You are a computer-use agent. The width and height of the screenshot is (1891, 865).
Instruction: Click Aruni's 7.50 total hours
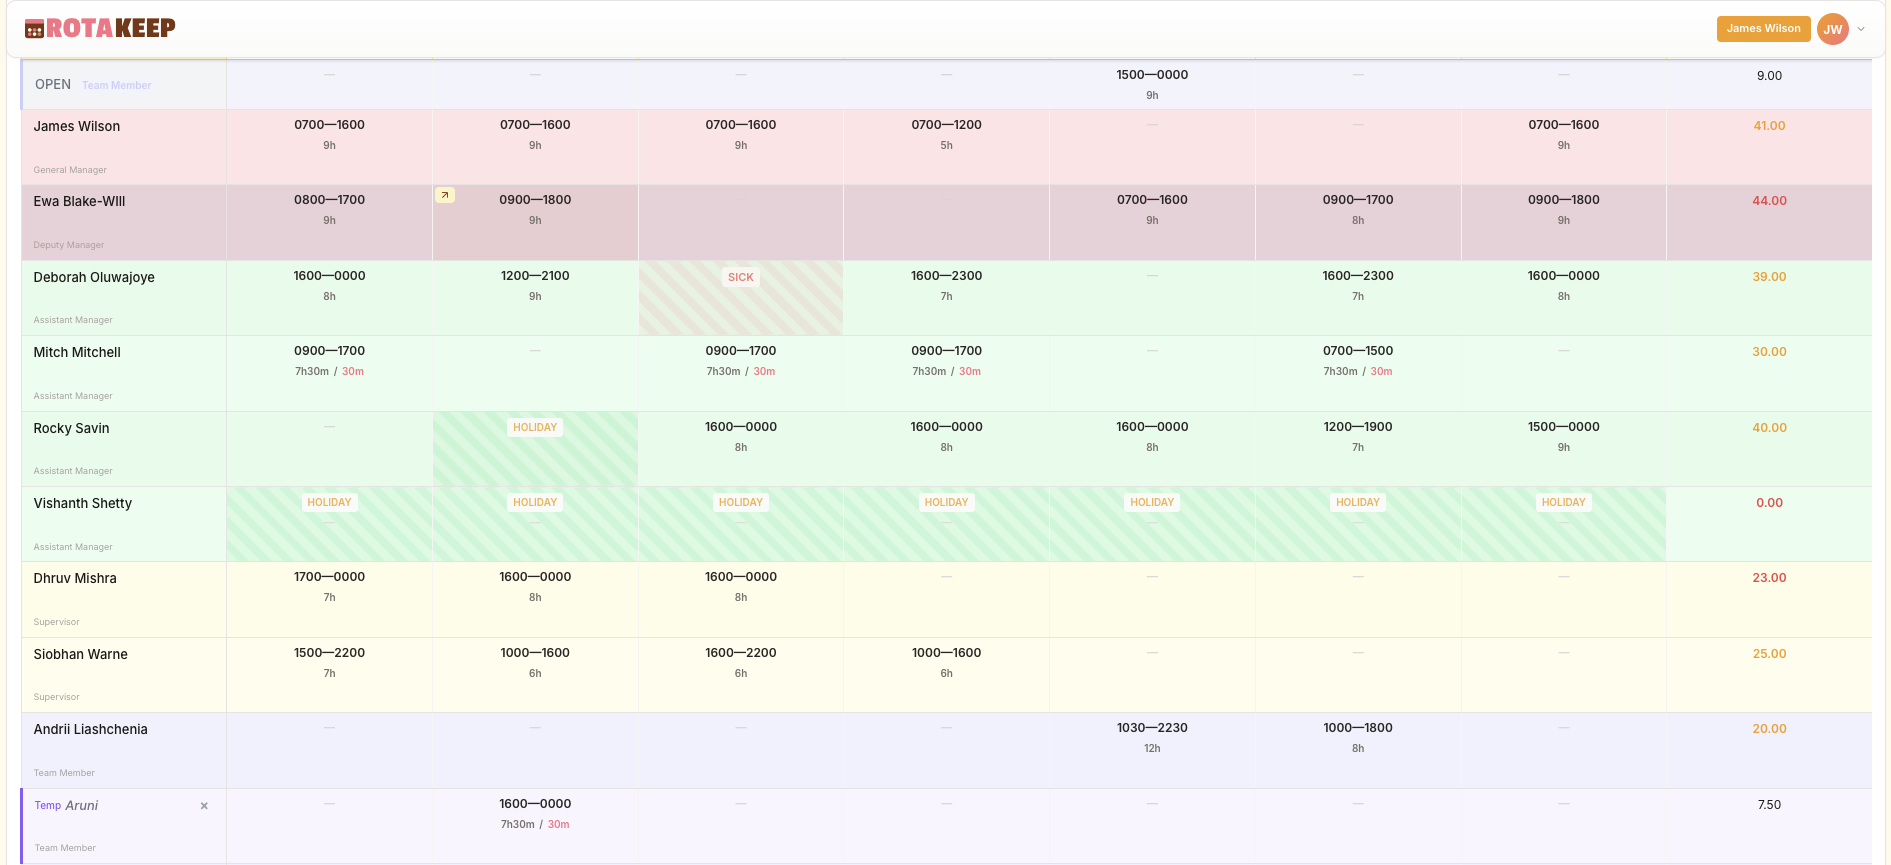click(1769, 805)
